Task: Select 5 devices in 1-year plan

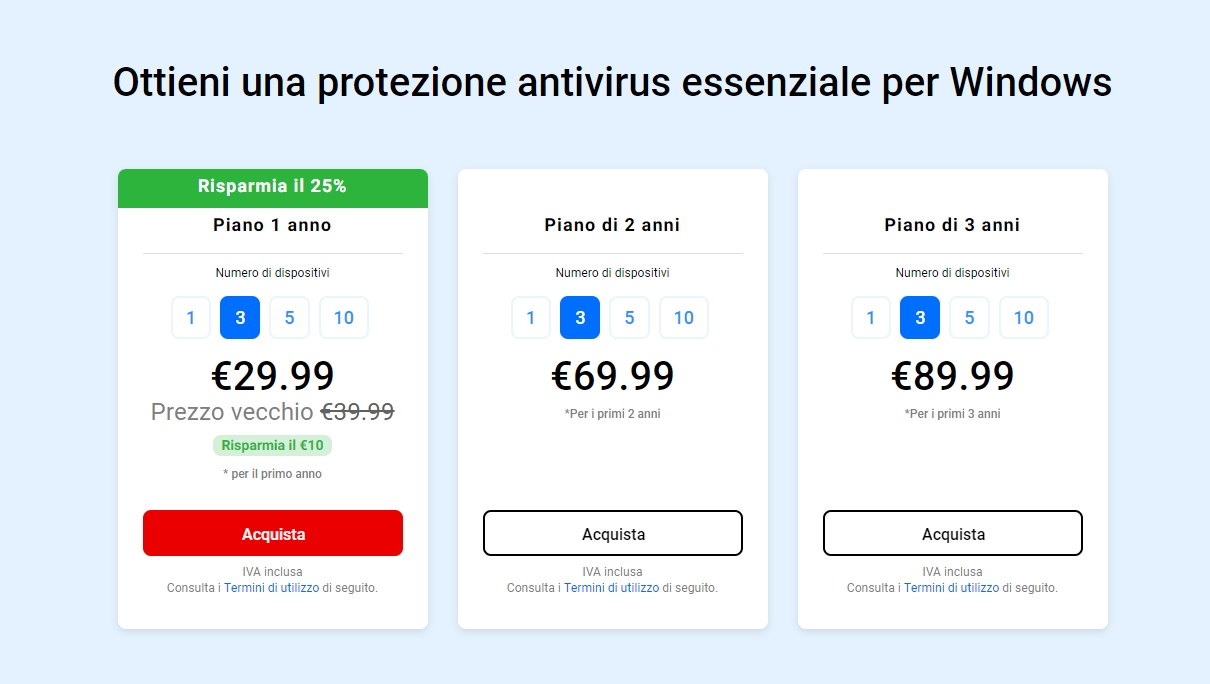Action: point(289,318)
